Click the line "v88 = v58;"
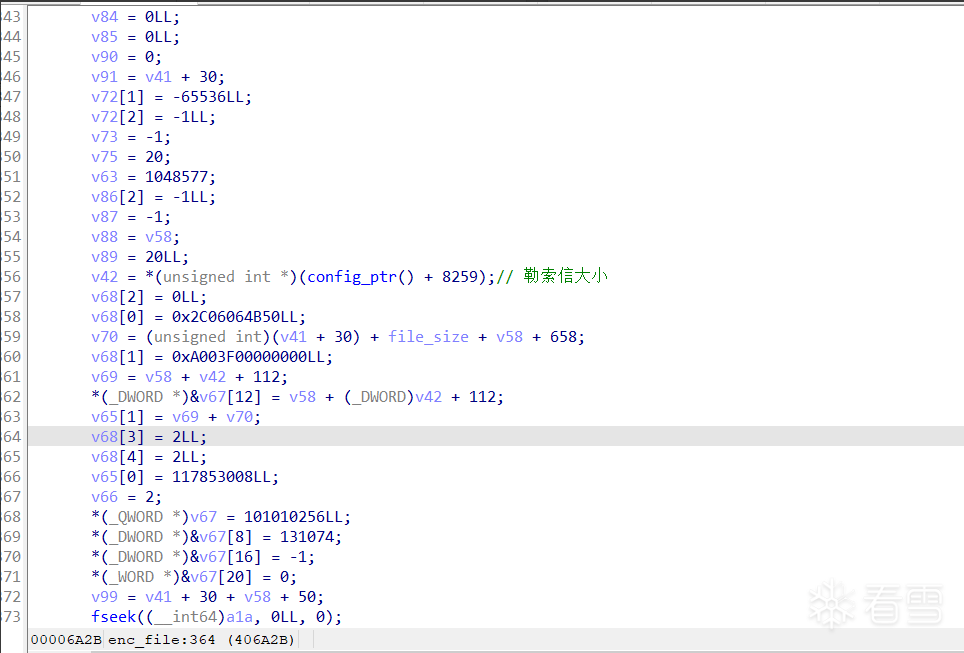 tap(135, 237)
